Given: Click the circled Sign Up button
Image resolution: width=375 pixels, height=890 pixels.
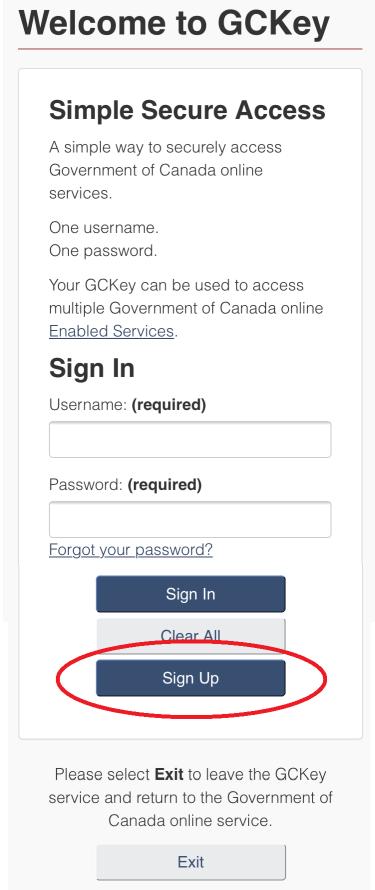Looking at the screenshot, I should point(191,678).
